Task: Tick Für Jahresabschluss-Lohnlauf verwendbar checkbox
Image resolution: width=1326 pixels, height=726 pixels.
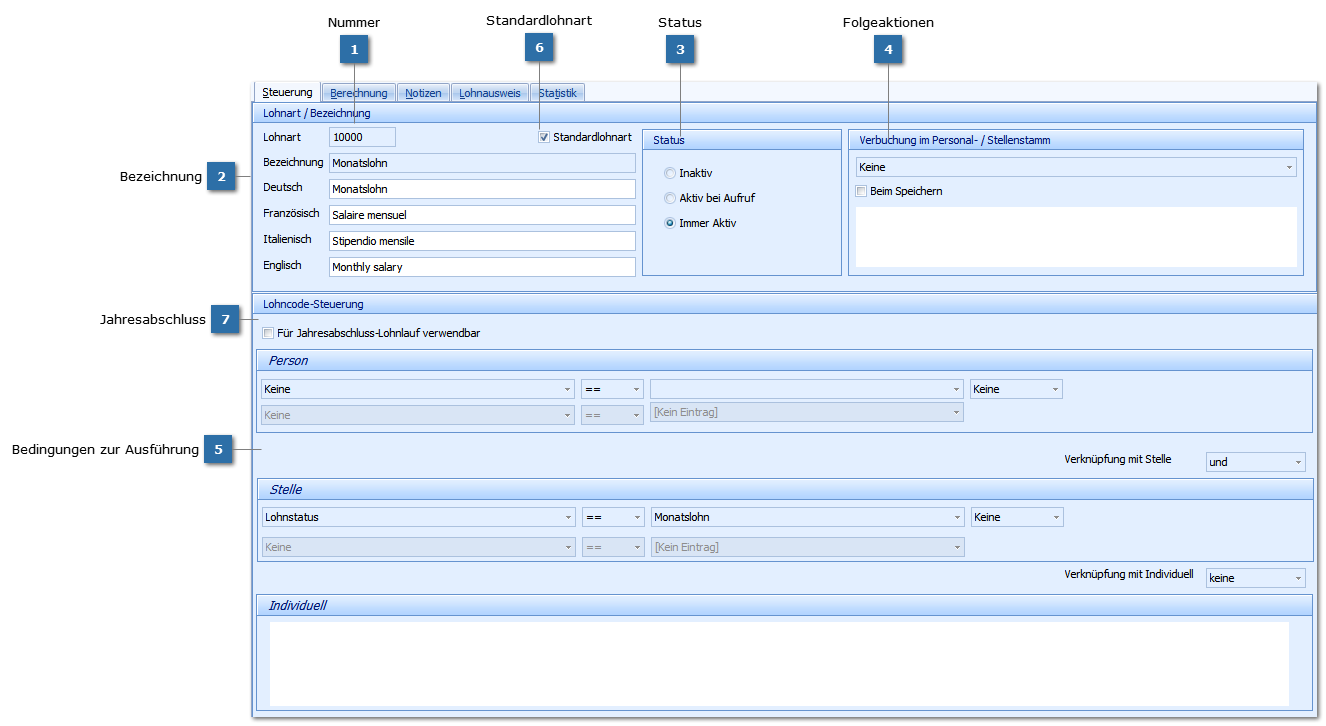Action: 267,333
